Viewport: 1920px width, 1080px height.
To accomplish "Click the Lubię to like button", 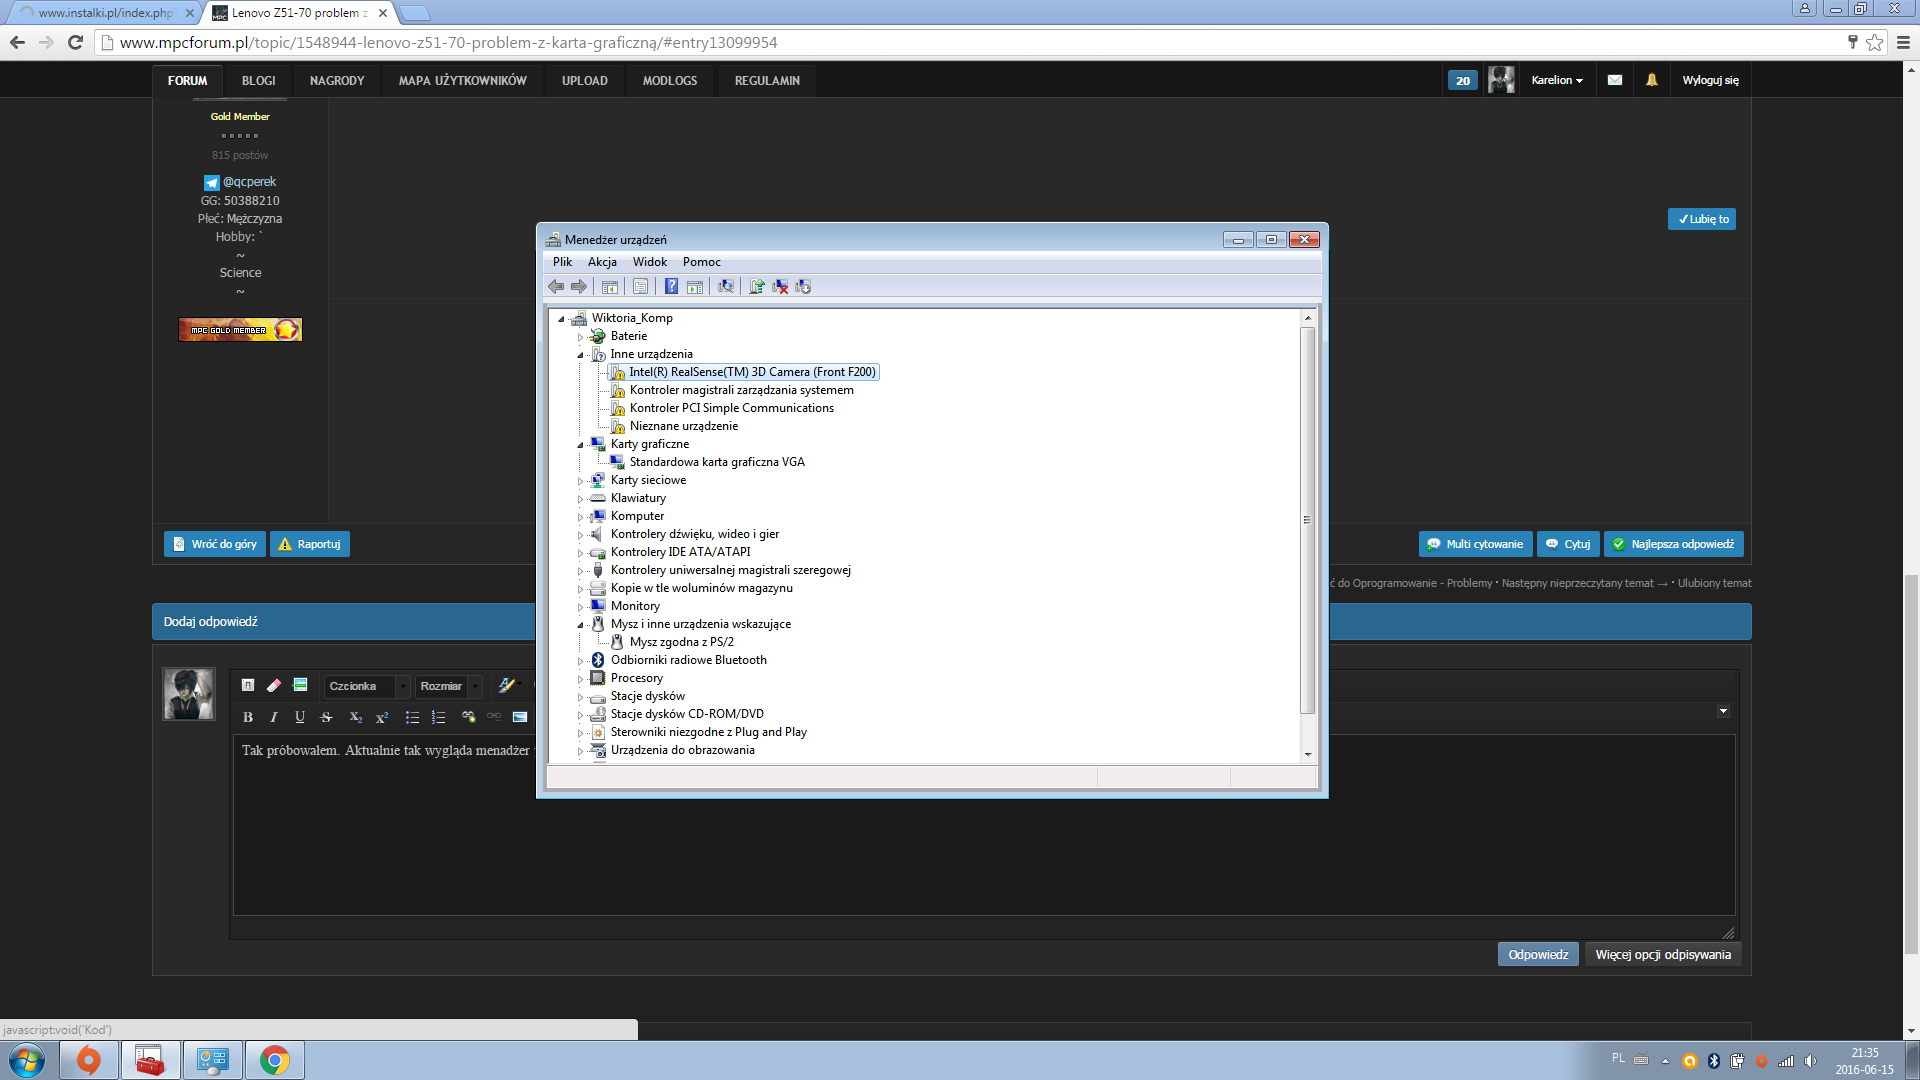I will pos(1702,219).
